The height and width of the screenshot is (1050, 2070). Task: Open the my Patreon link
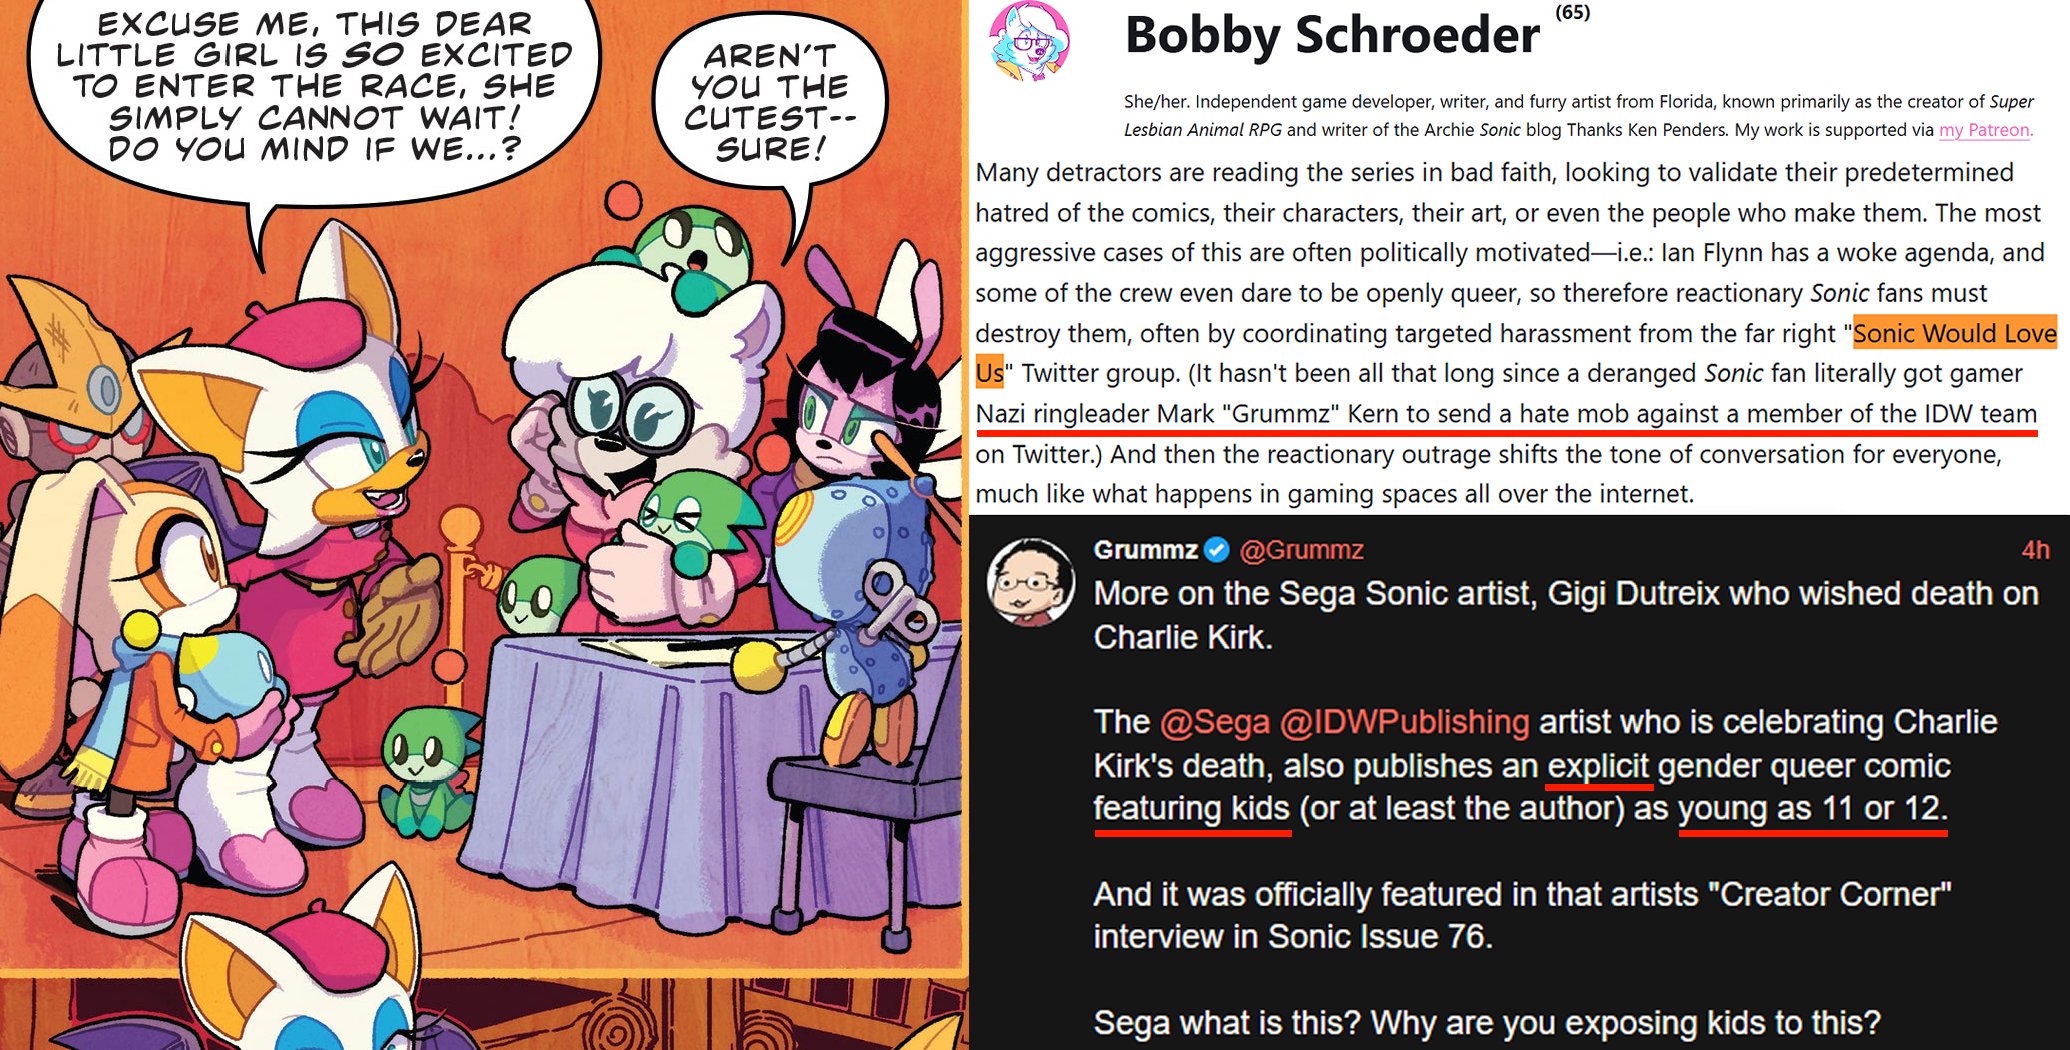coord(1985,129)
